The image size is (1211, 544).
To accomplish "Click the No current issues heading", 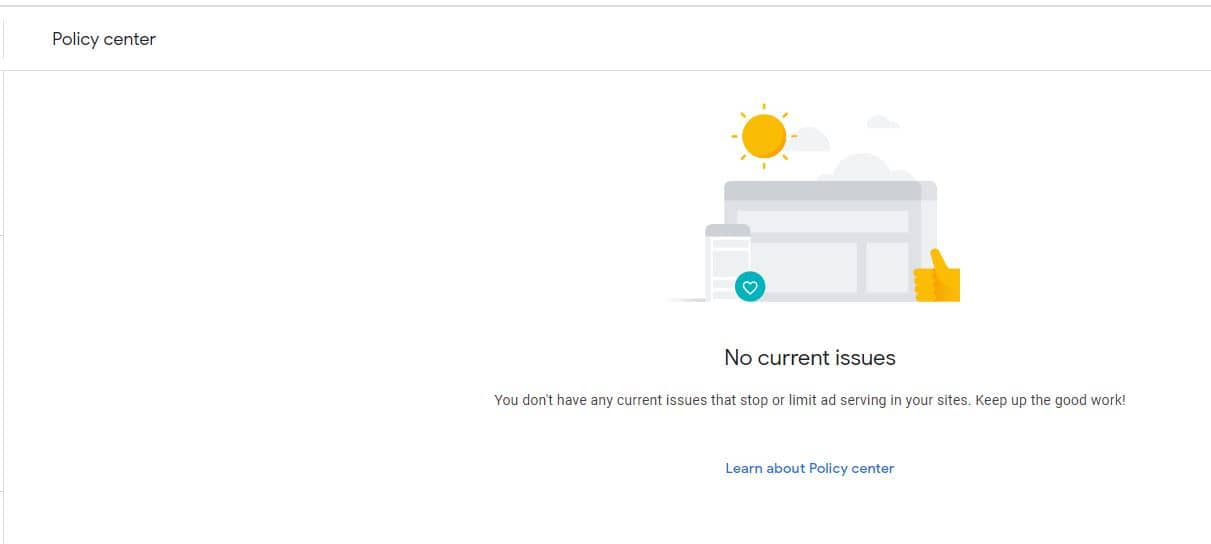I will pos(810,357).
